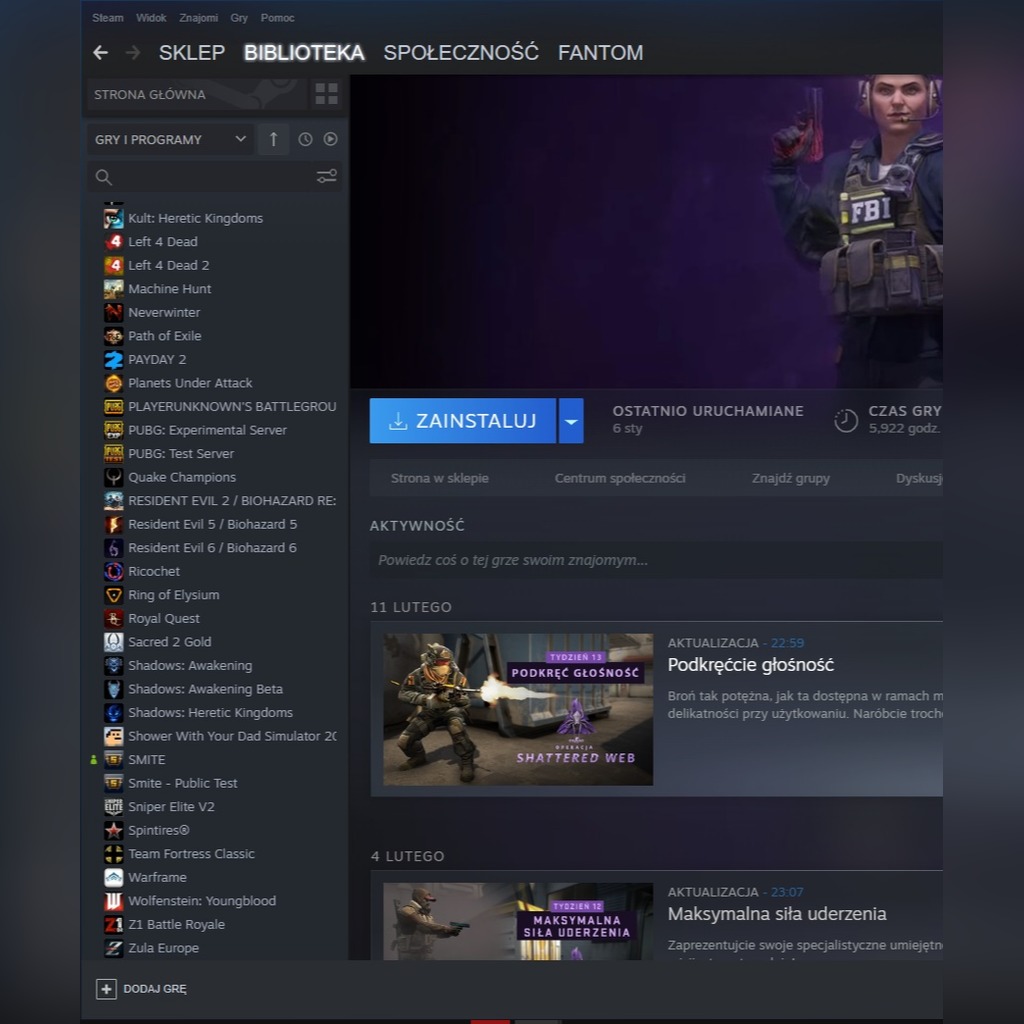This screenshot has width=1024, height=1024.
Task: Open Strona główna library home
Action: coord(197,94)
